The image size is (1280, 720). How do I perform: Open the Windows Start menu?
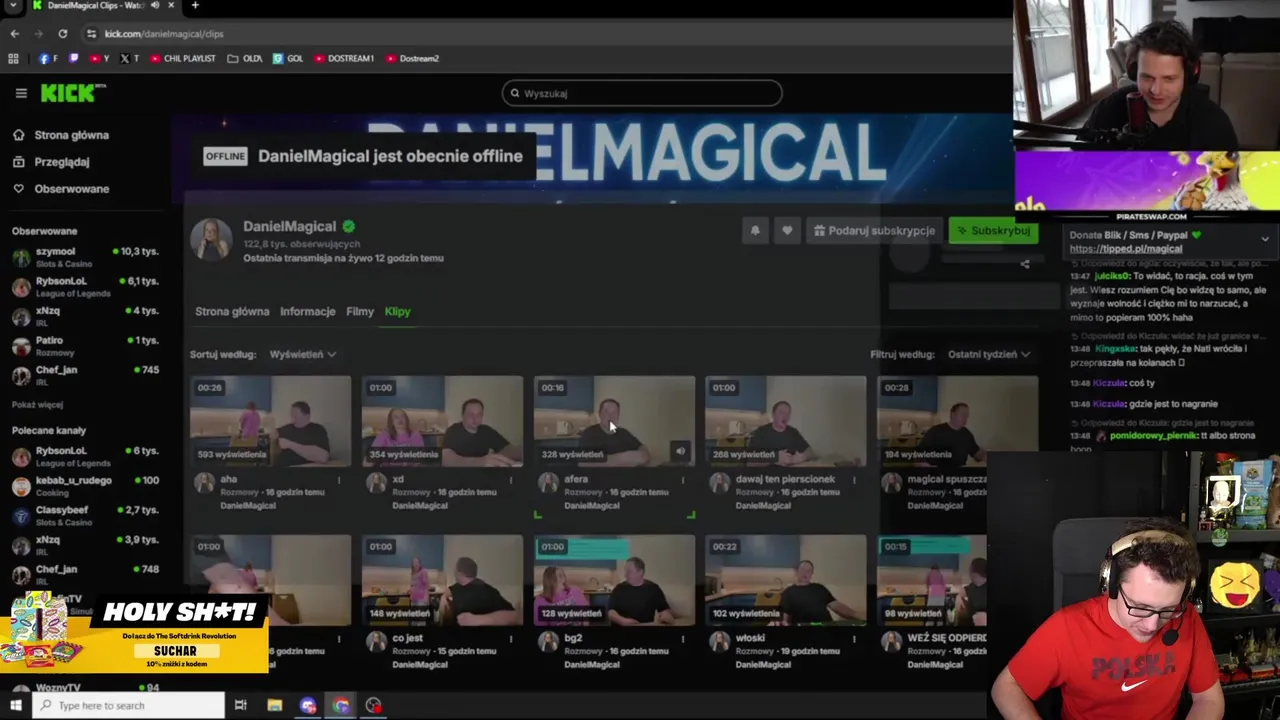(15, 706)
